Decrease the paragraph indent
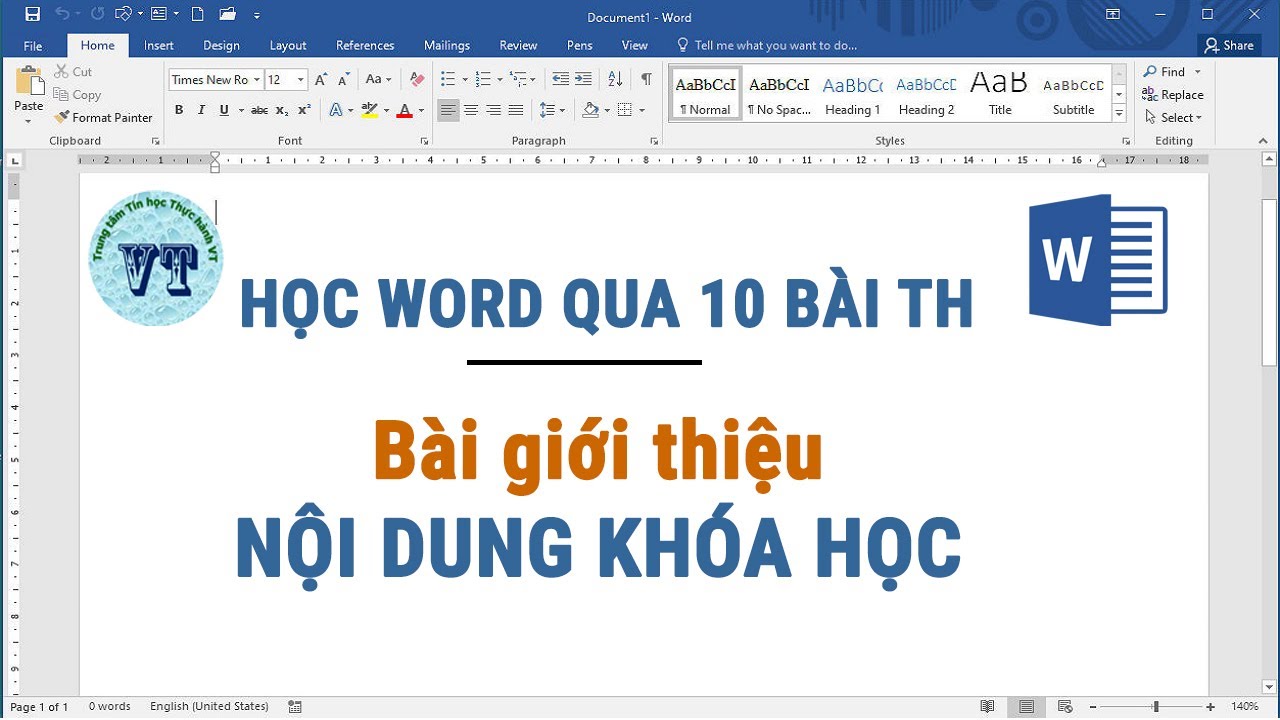Viewport: 1280px width, 720px height. [561, 79]
